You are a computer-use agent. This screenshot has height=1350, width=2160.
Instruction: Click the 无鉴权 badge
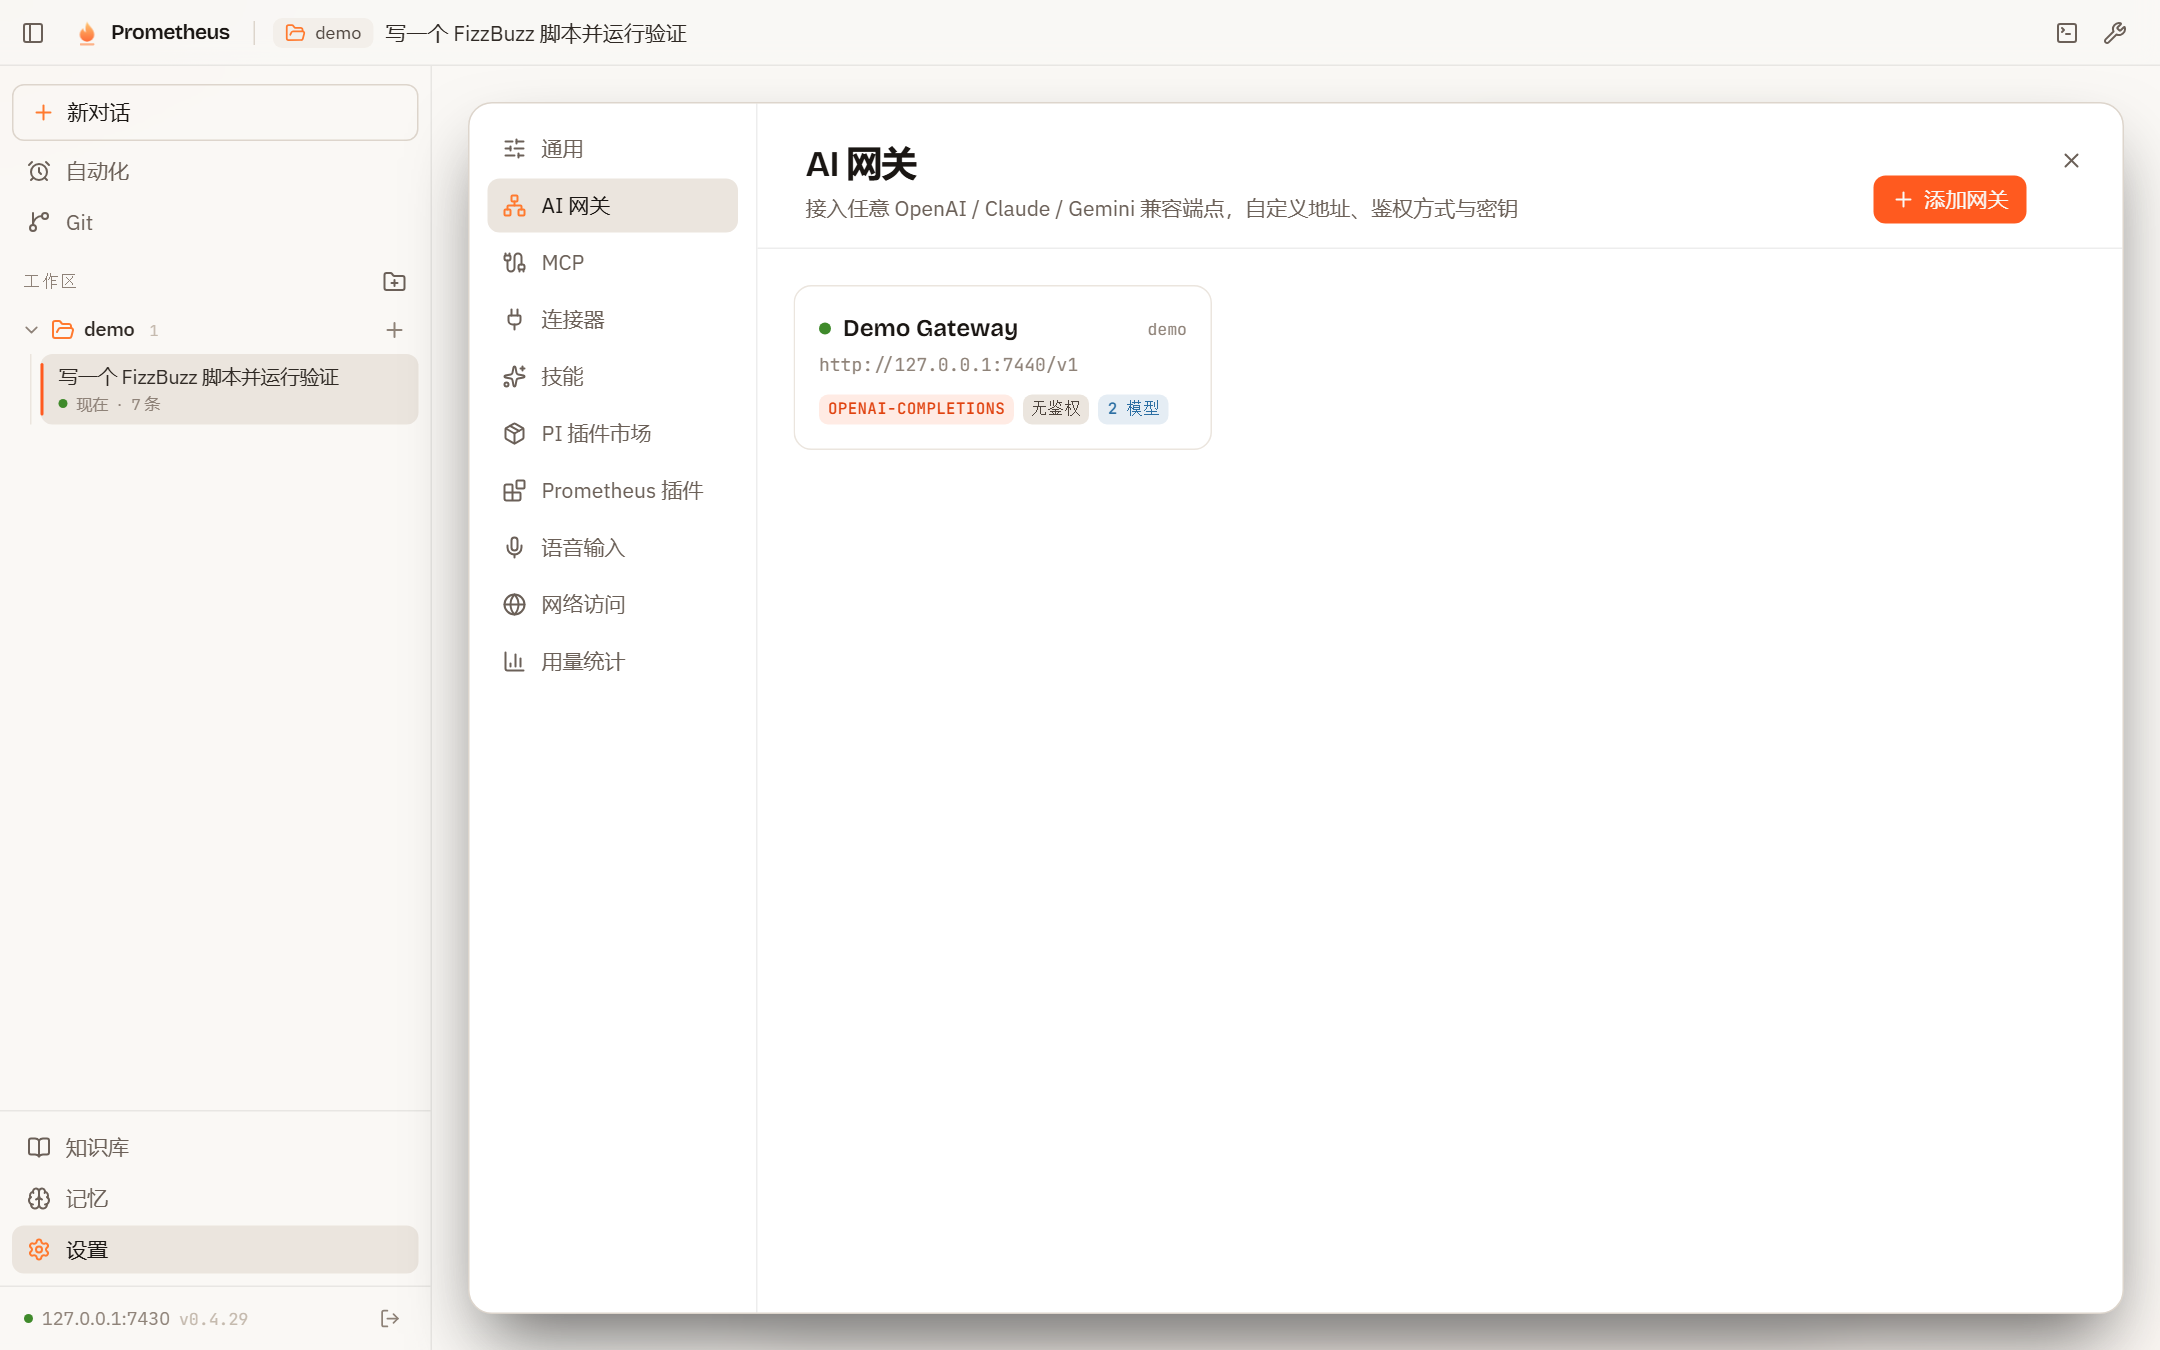[x=1056, y=409]
